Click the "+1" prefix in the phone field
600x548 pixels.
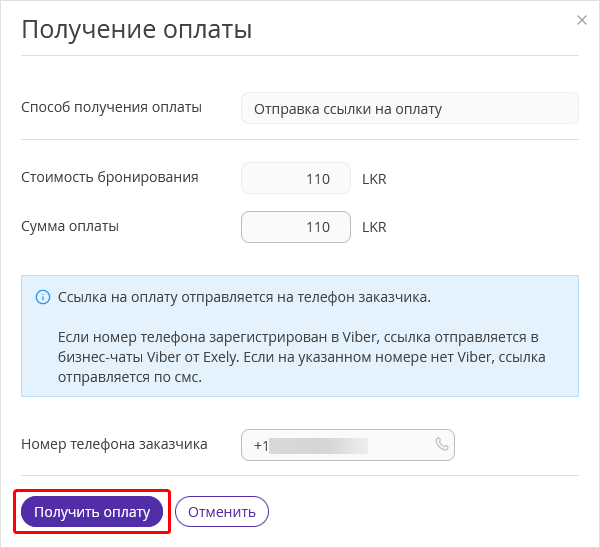point(261,445)
